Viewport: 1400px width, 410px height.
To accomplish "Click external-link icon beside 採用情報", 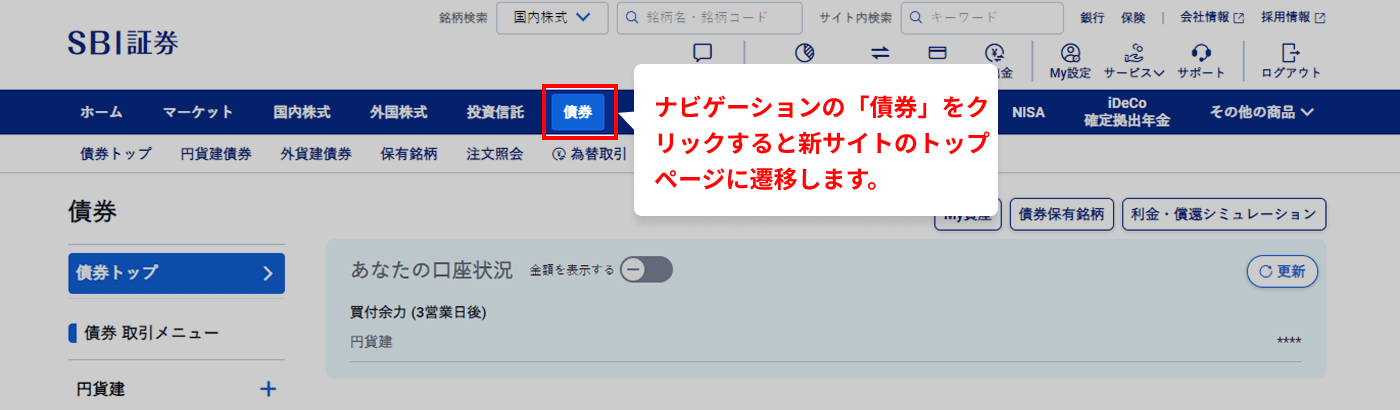I will point(1320,17).
